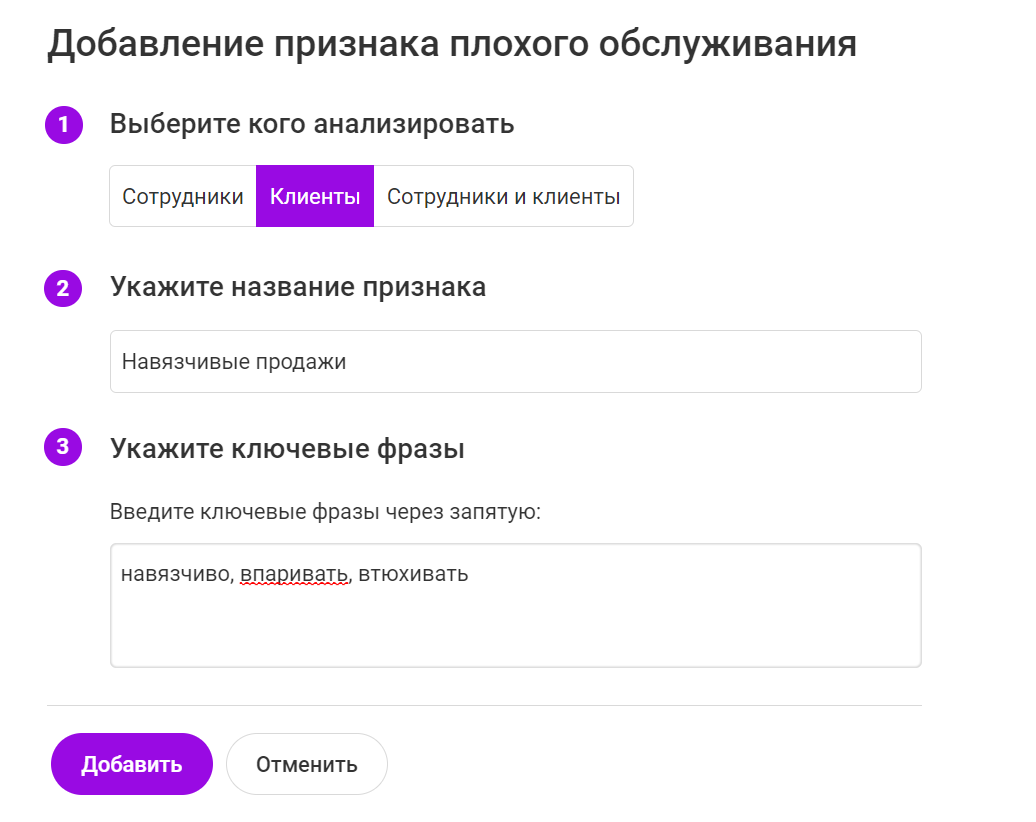
Task: Click the misspelled underlined word впаривать
Action: coord(294,575)
